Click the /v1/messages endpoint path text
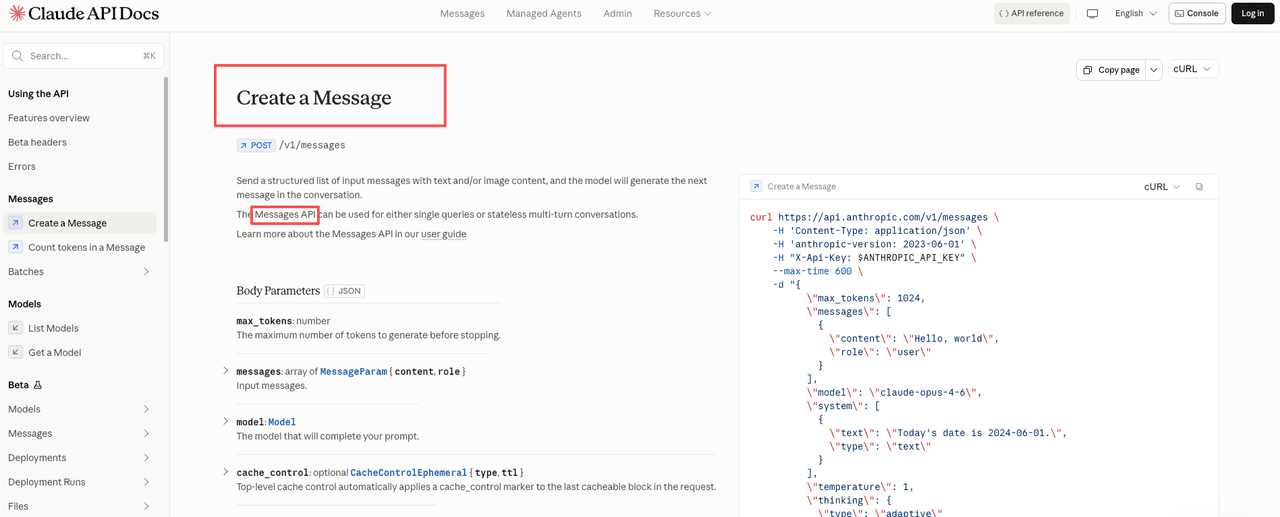This screenshot has width=1280, height=517. [x=312, y=146]
